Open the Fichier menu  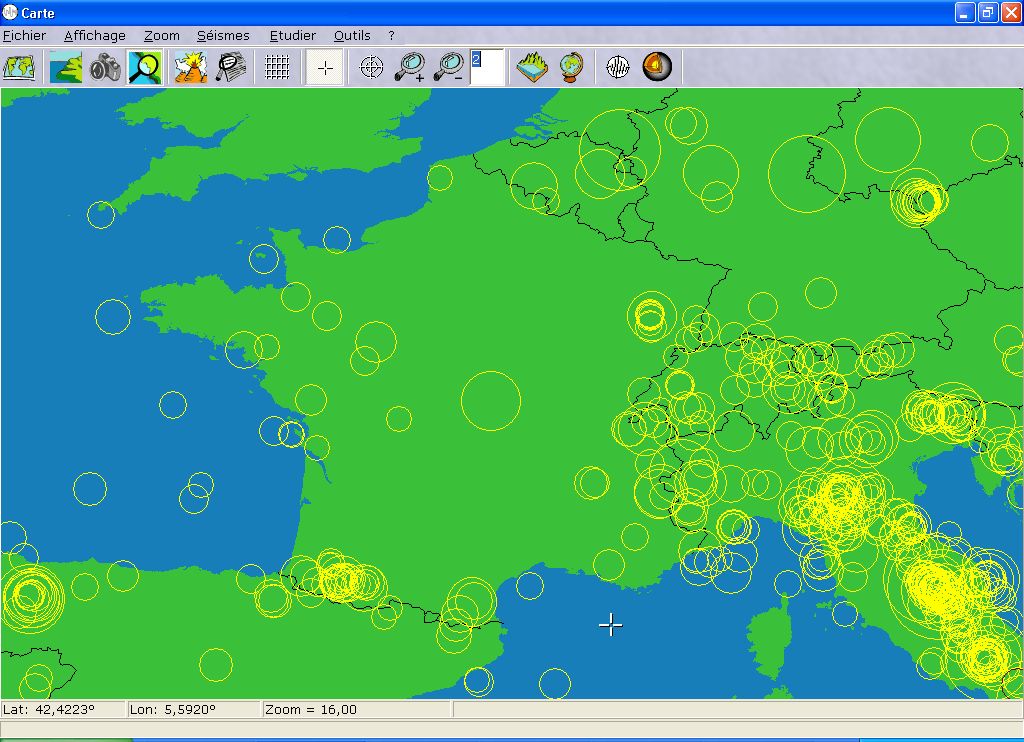(24, 36)
